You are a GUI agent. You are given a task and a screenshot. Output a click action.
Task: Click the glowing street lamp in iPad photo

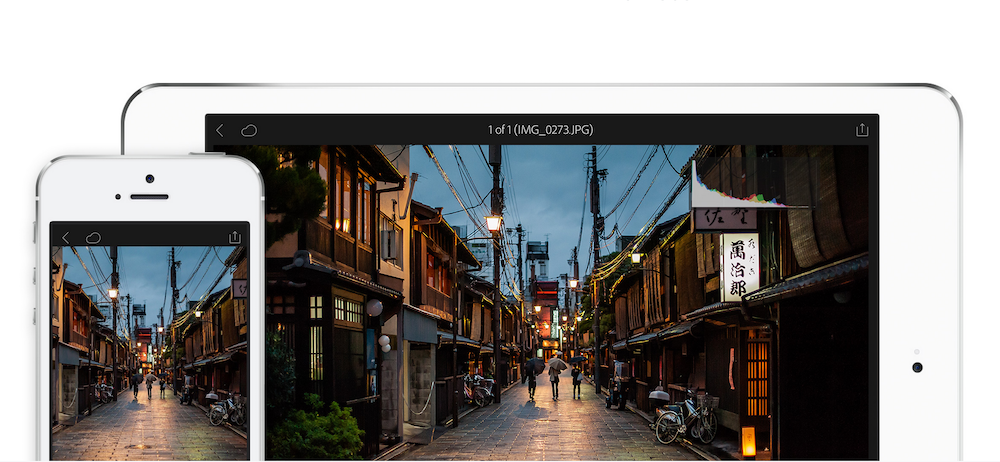tap(492, 223)
